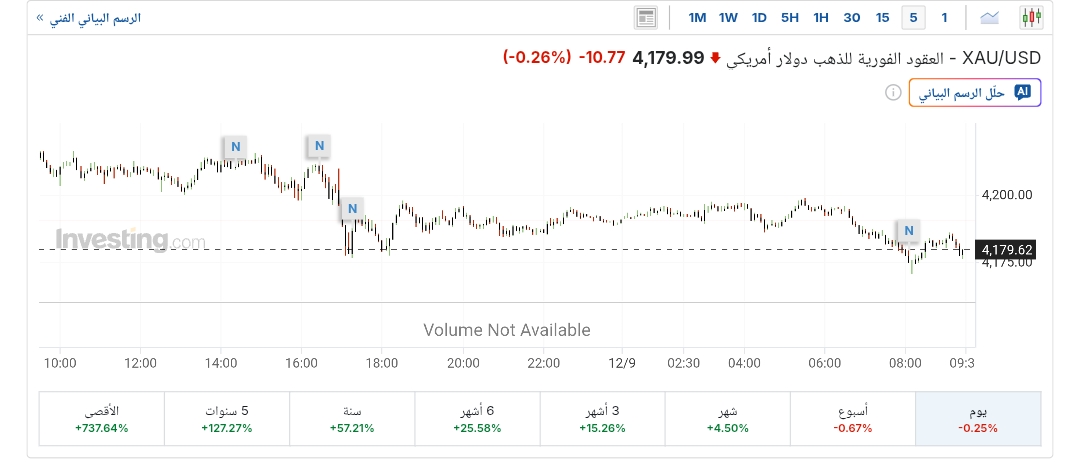The height and width of the screenshot is (465, 1080).
Task: Open the technical chart link (الرسم البياني الفني)
Action: [88, 18]
